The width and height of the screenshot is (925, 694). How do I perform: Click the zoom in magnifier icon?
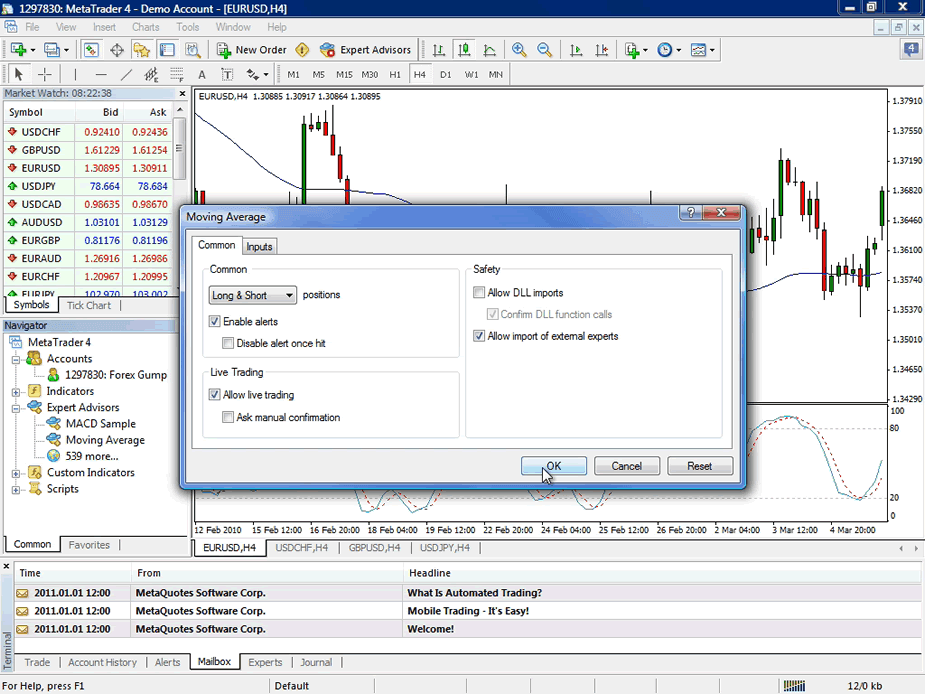tap(519, 50)
